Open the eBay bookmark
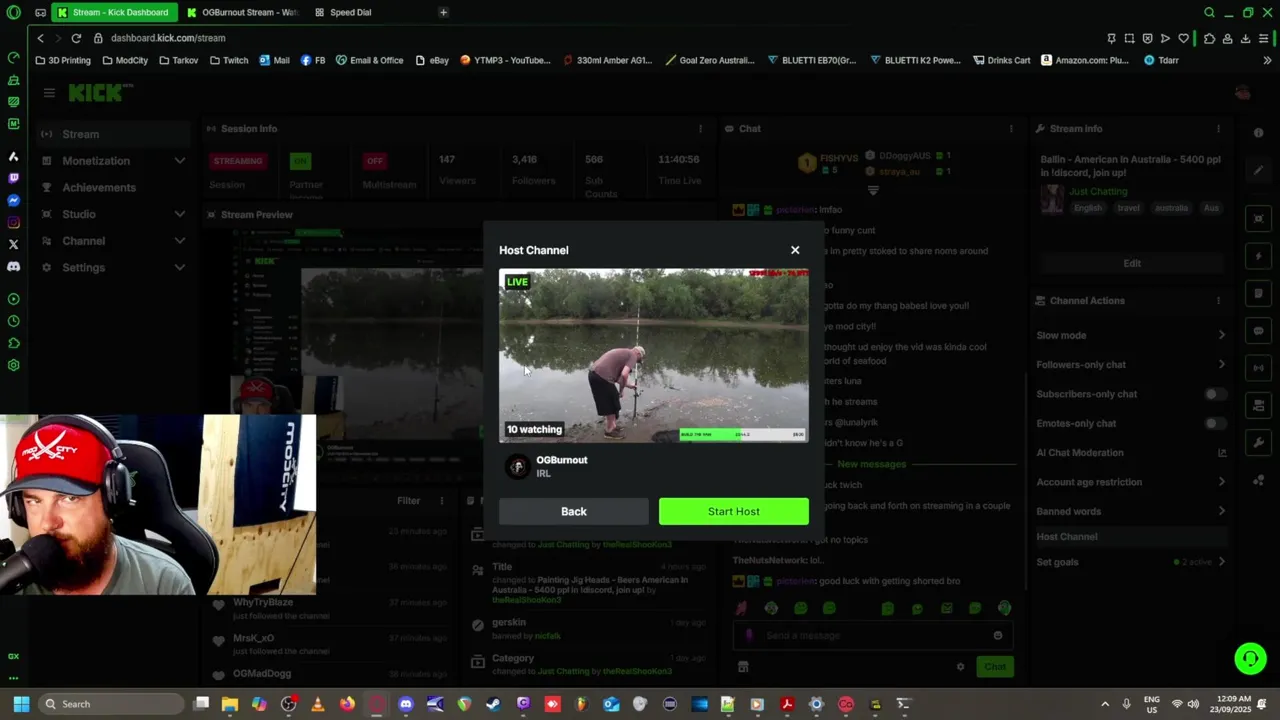The image size is (1280, 720). [x=432, y=60]
